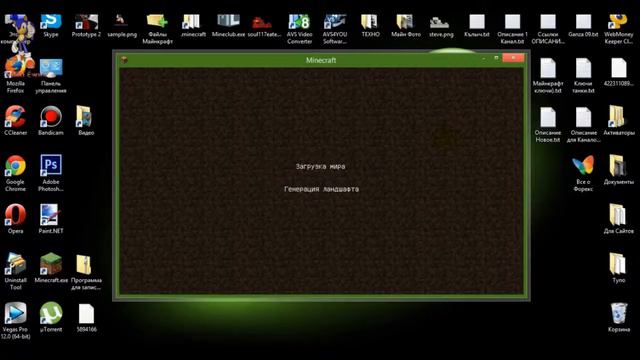Select Ссылки ОПИСАНИЕ file
640x360 pixels.
548,29
